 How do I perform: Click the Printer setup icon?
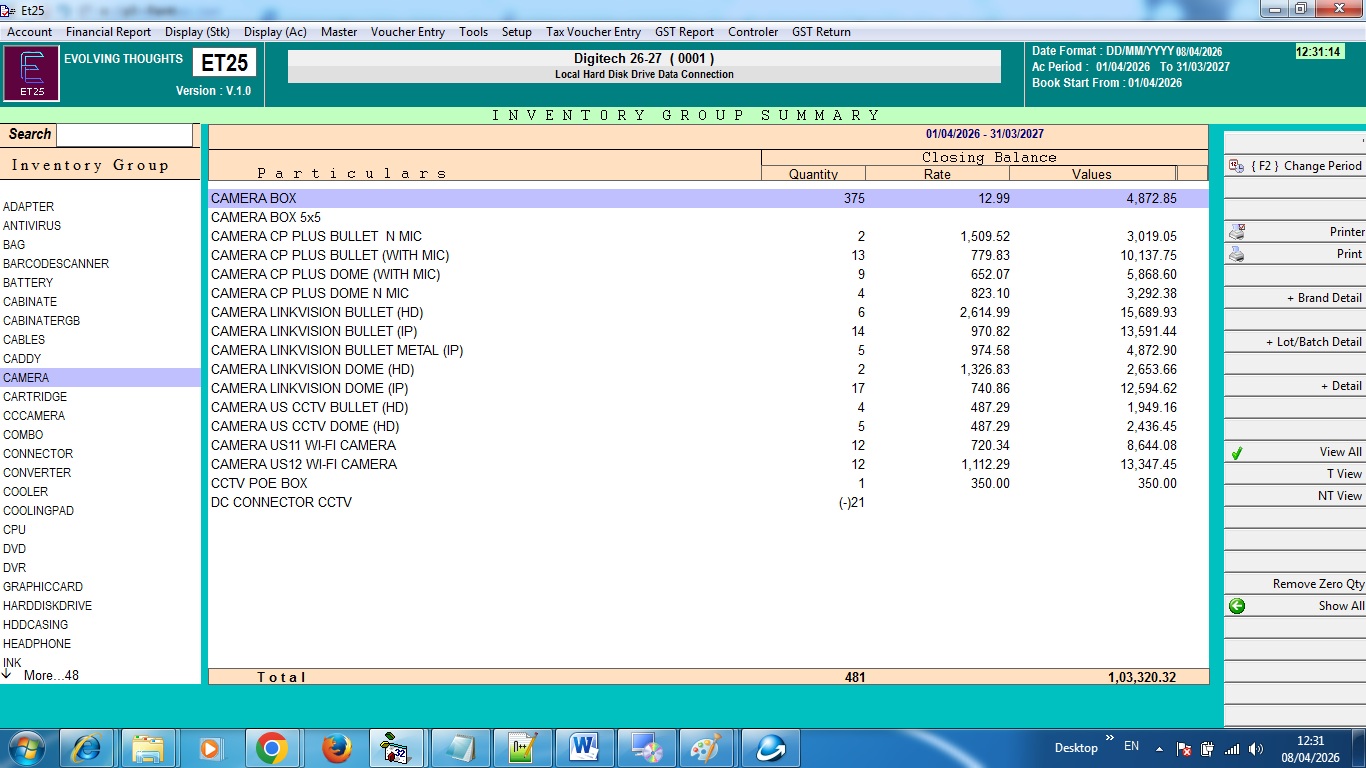click(1236, 232)
